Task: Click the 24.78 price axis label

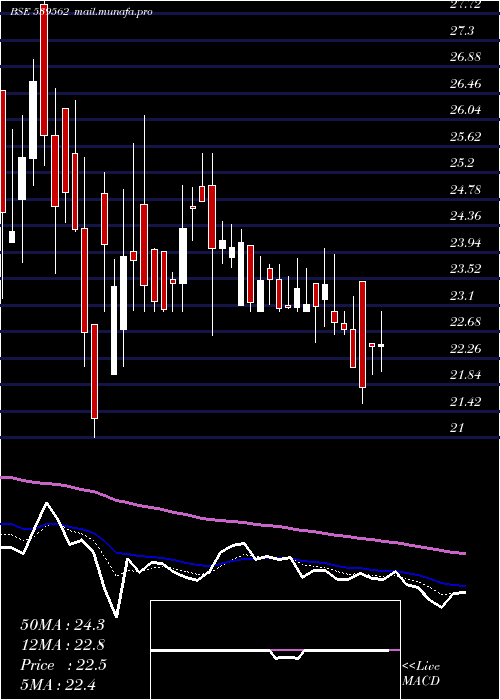Action: pyautogui.click(x=466, y=189)
